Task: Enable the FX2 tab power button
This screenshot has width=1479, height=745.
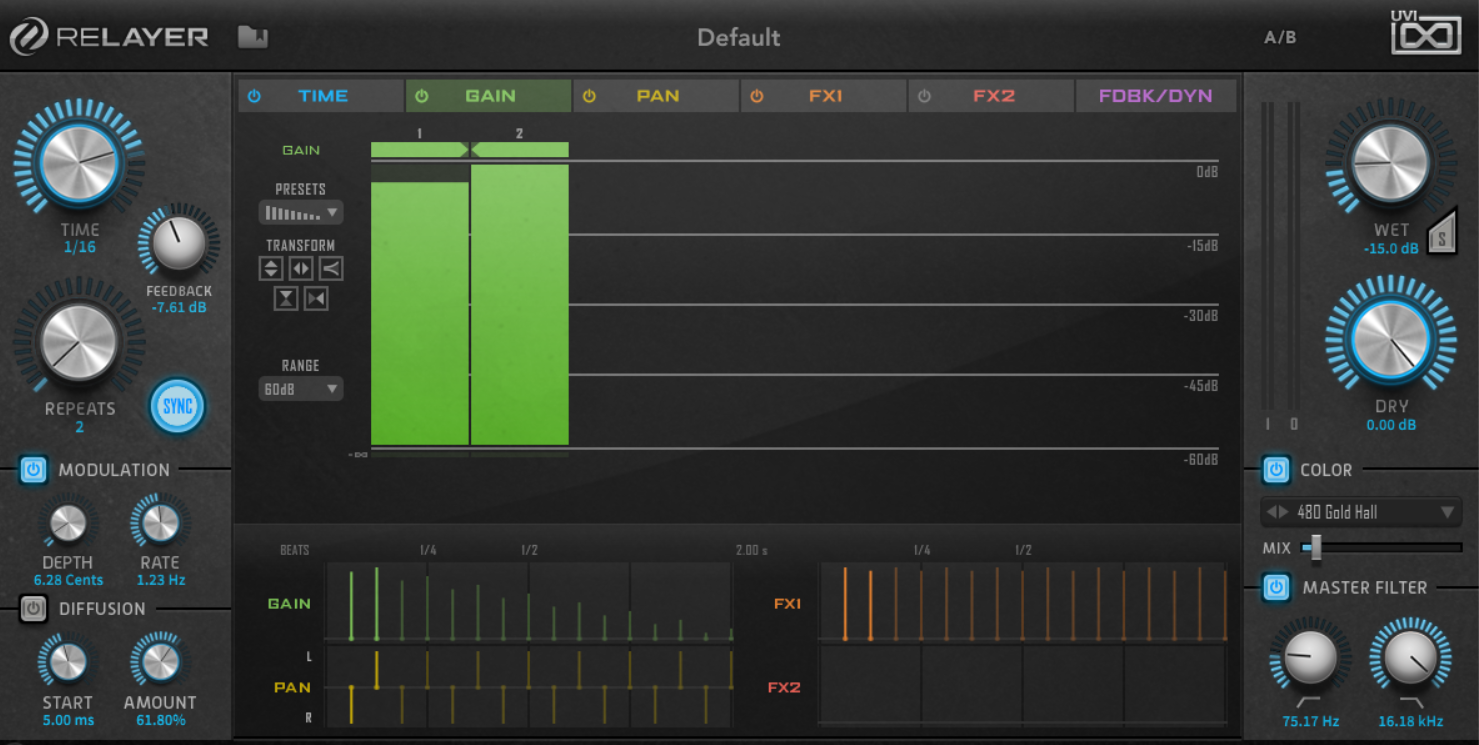Action: pos(925,96)
